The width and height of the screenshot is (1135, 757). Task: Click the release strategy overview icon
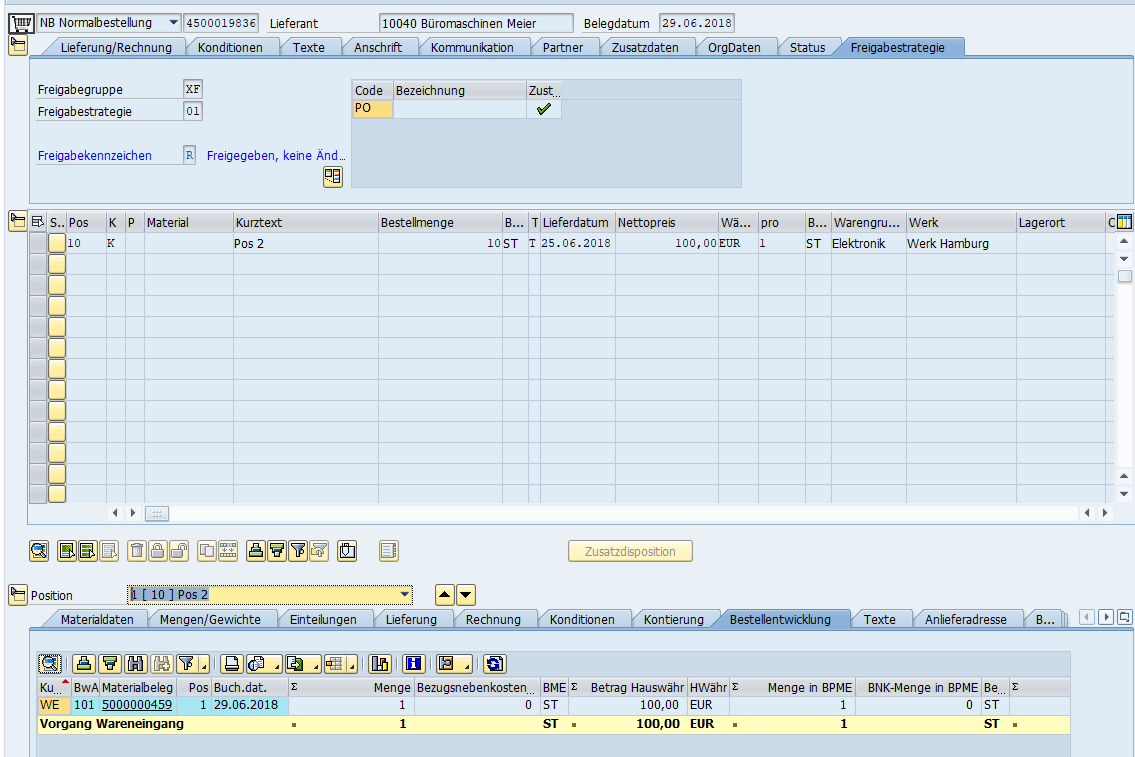[x=332, y=177]
